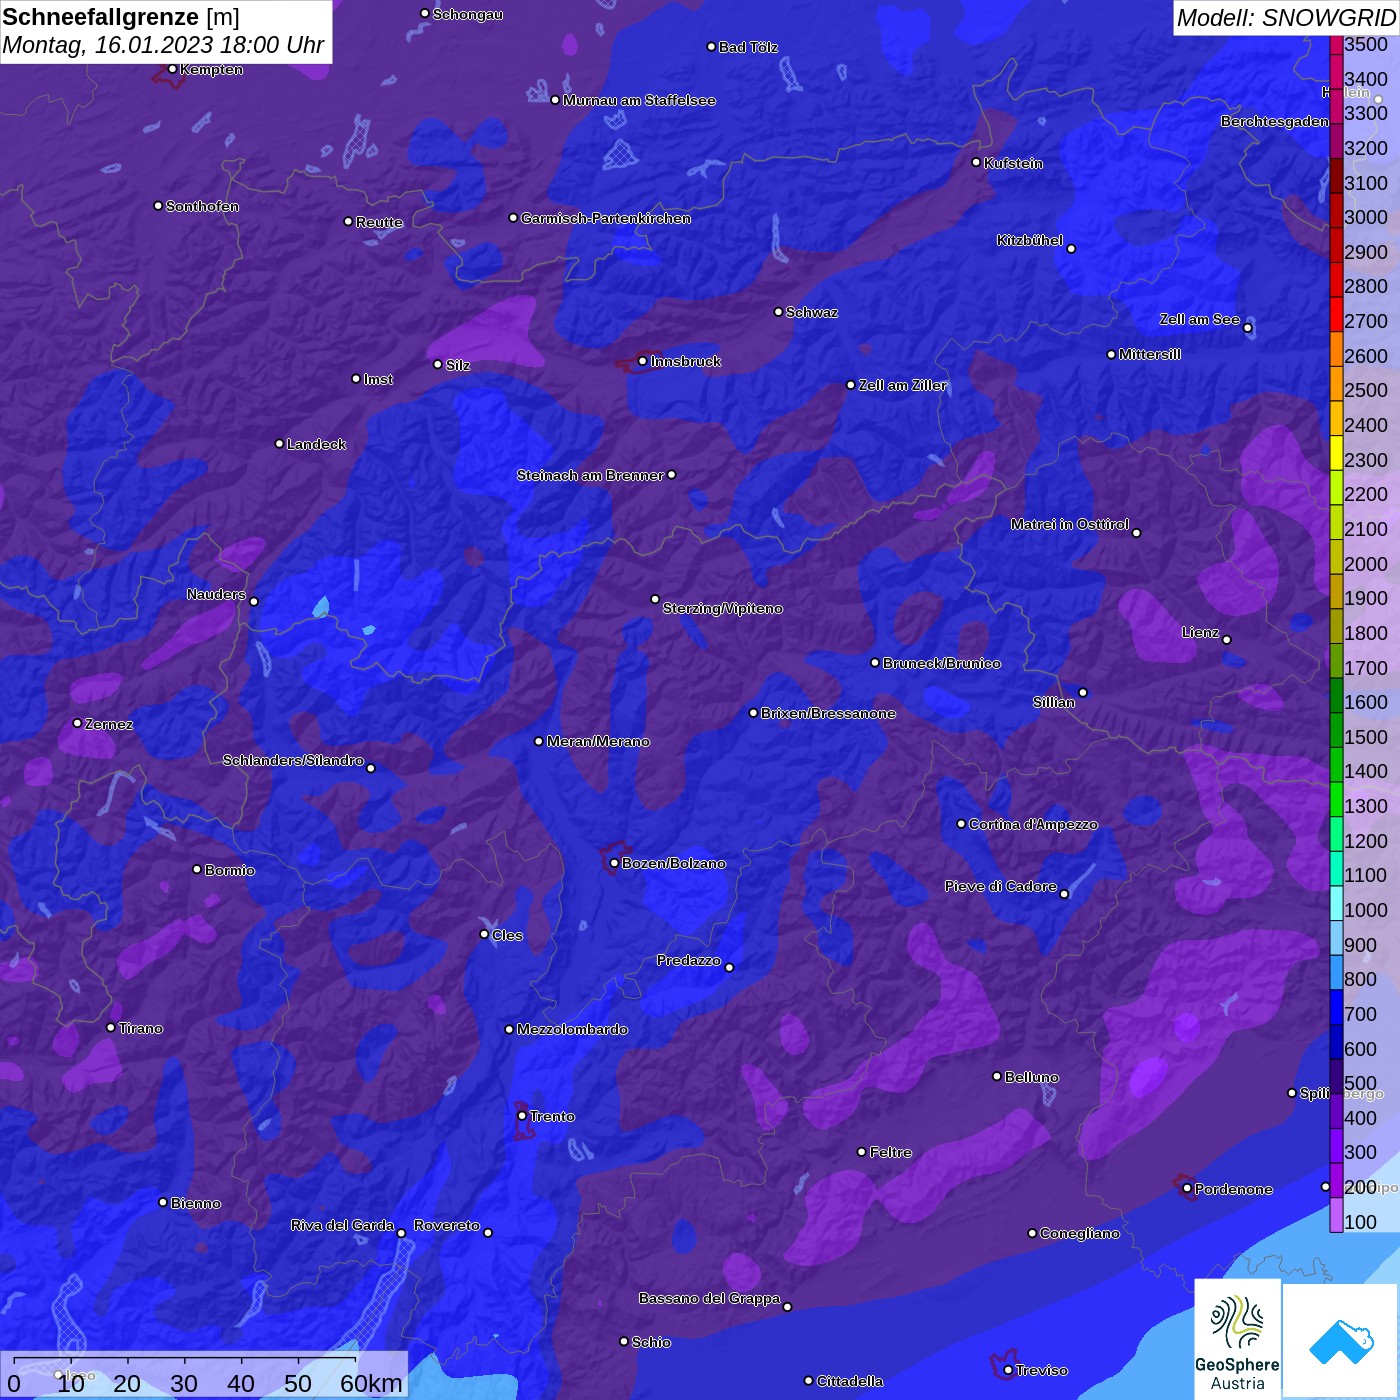The height and width of the screenshot is (1400, 1400).
Task: Click the Feltre location dot
Action: click(862, 1152)
